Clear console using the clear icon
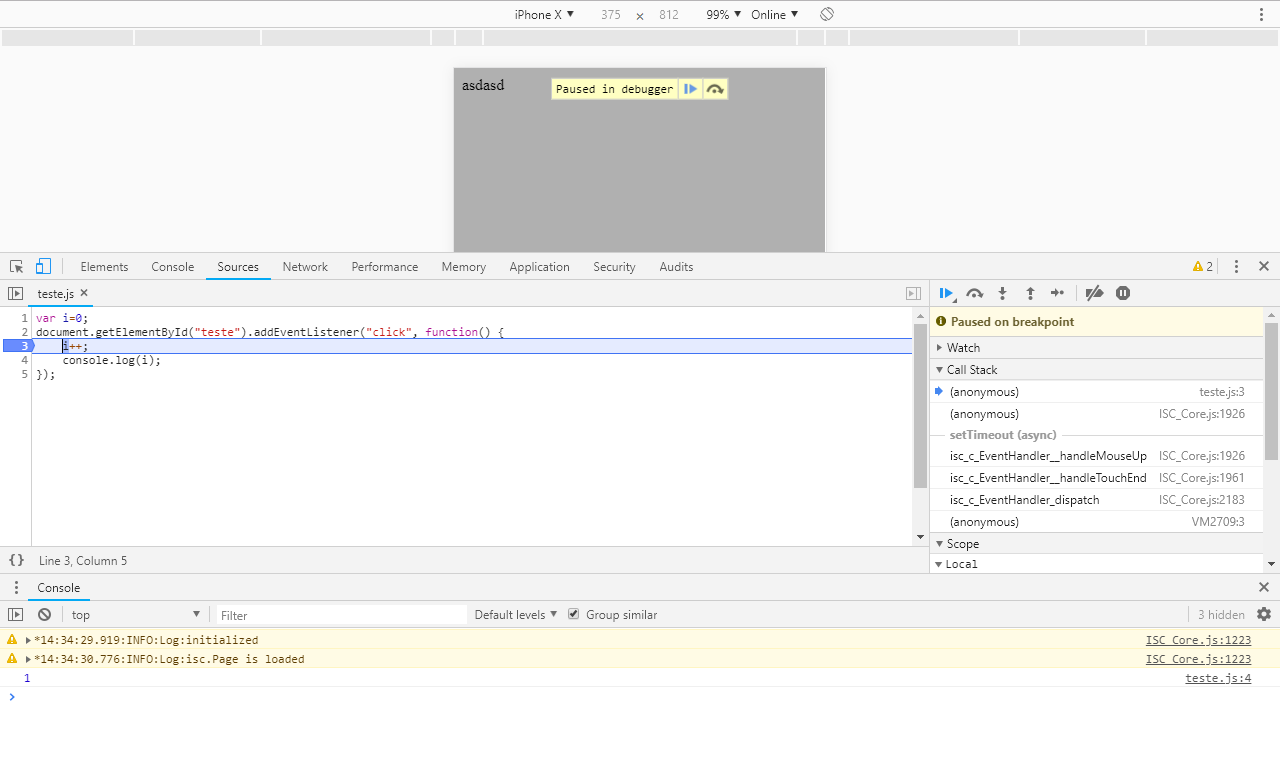1280x780 pixels. (x=44, y=615)
